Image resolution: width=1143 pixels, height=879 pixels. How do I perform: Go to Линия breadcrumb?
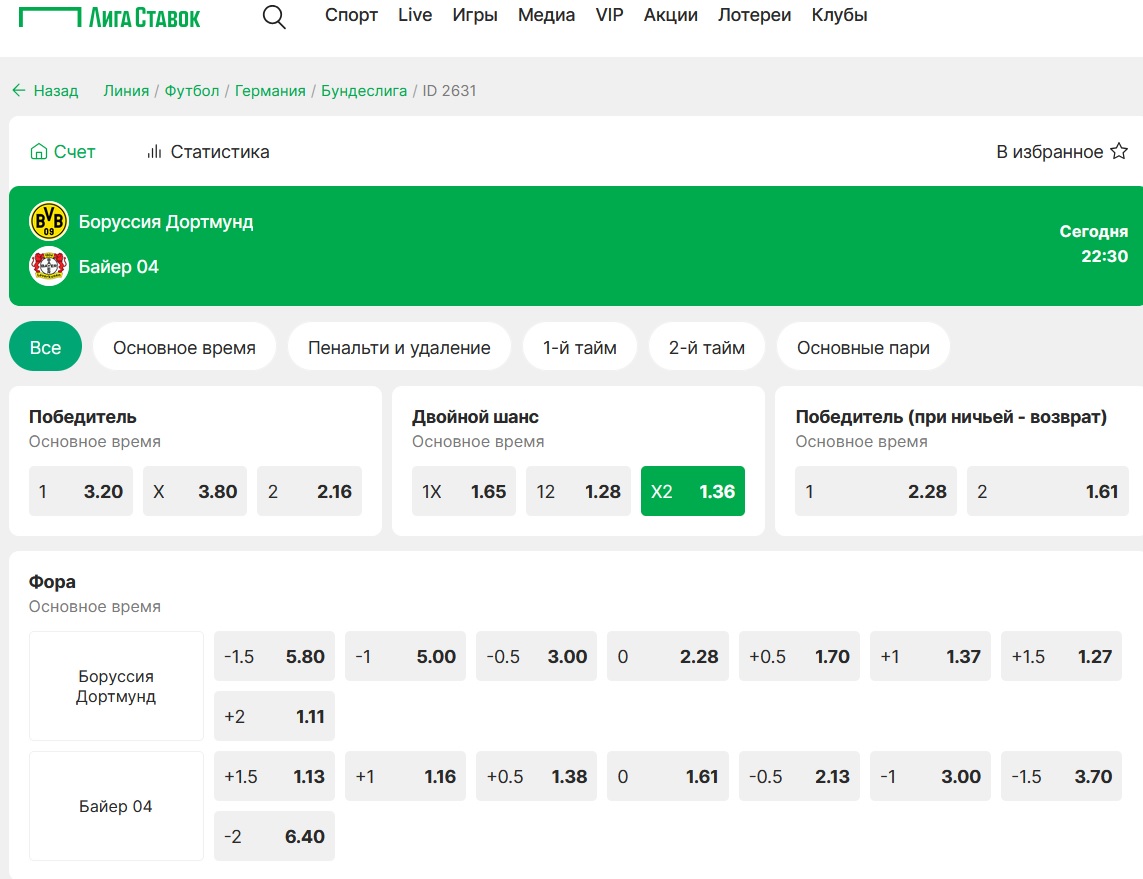[x=126, y=90]
